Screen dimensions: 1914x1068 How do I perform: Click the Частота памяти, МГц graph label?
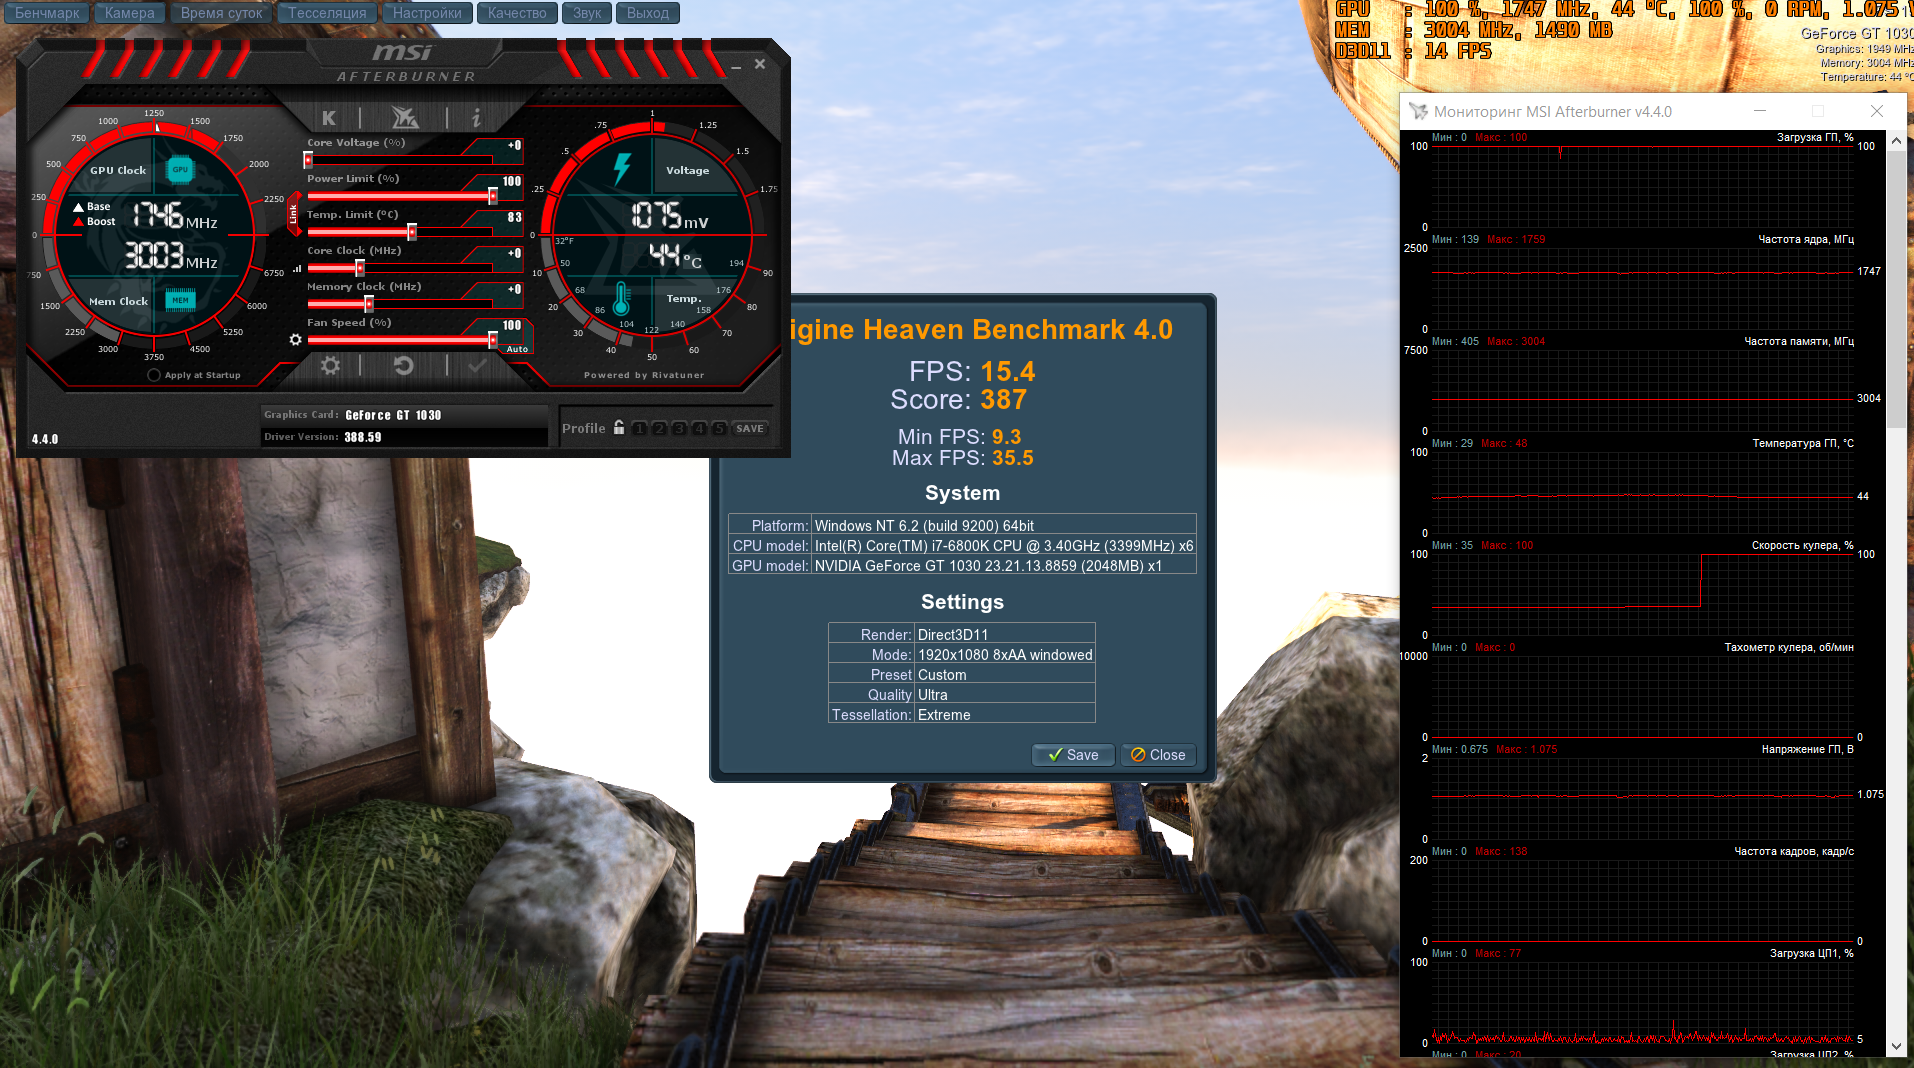coord(1799,342)
